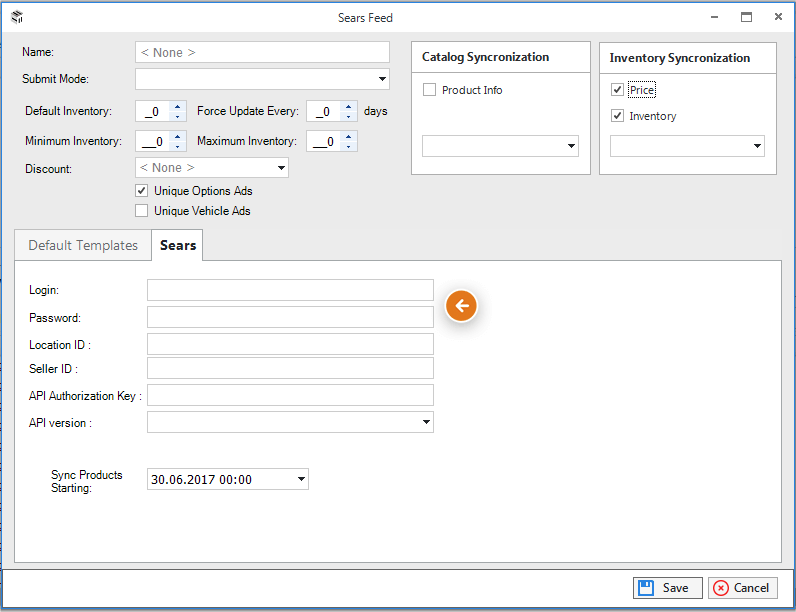Open the Sync Products Starting date picker
796x612 pixels.
click(x=228, y=479)
